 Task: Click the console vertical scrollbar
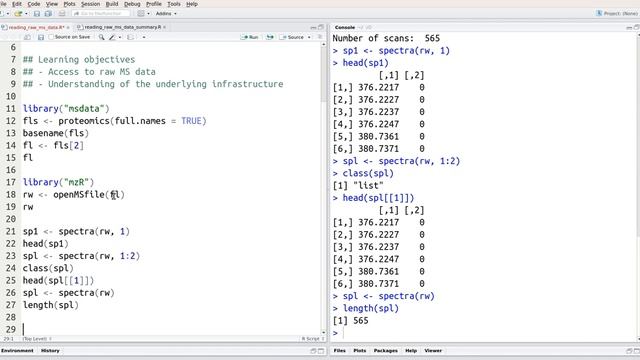[x=638, y=188]
